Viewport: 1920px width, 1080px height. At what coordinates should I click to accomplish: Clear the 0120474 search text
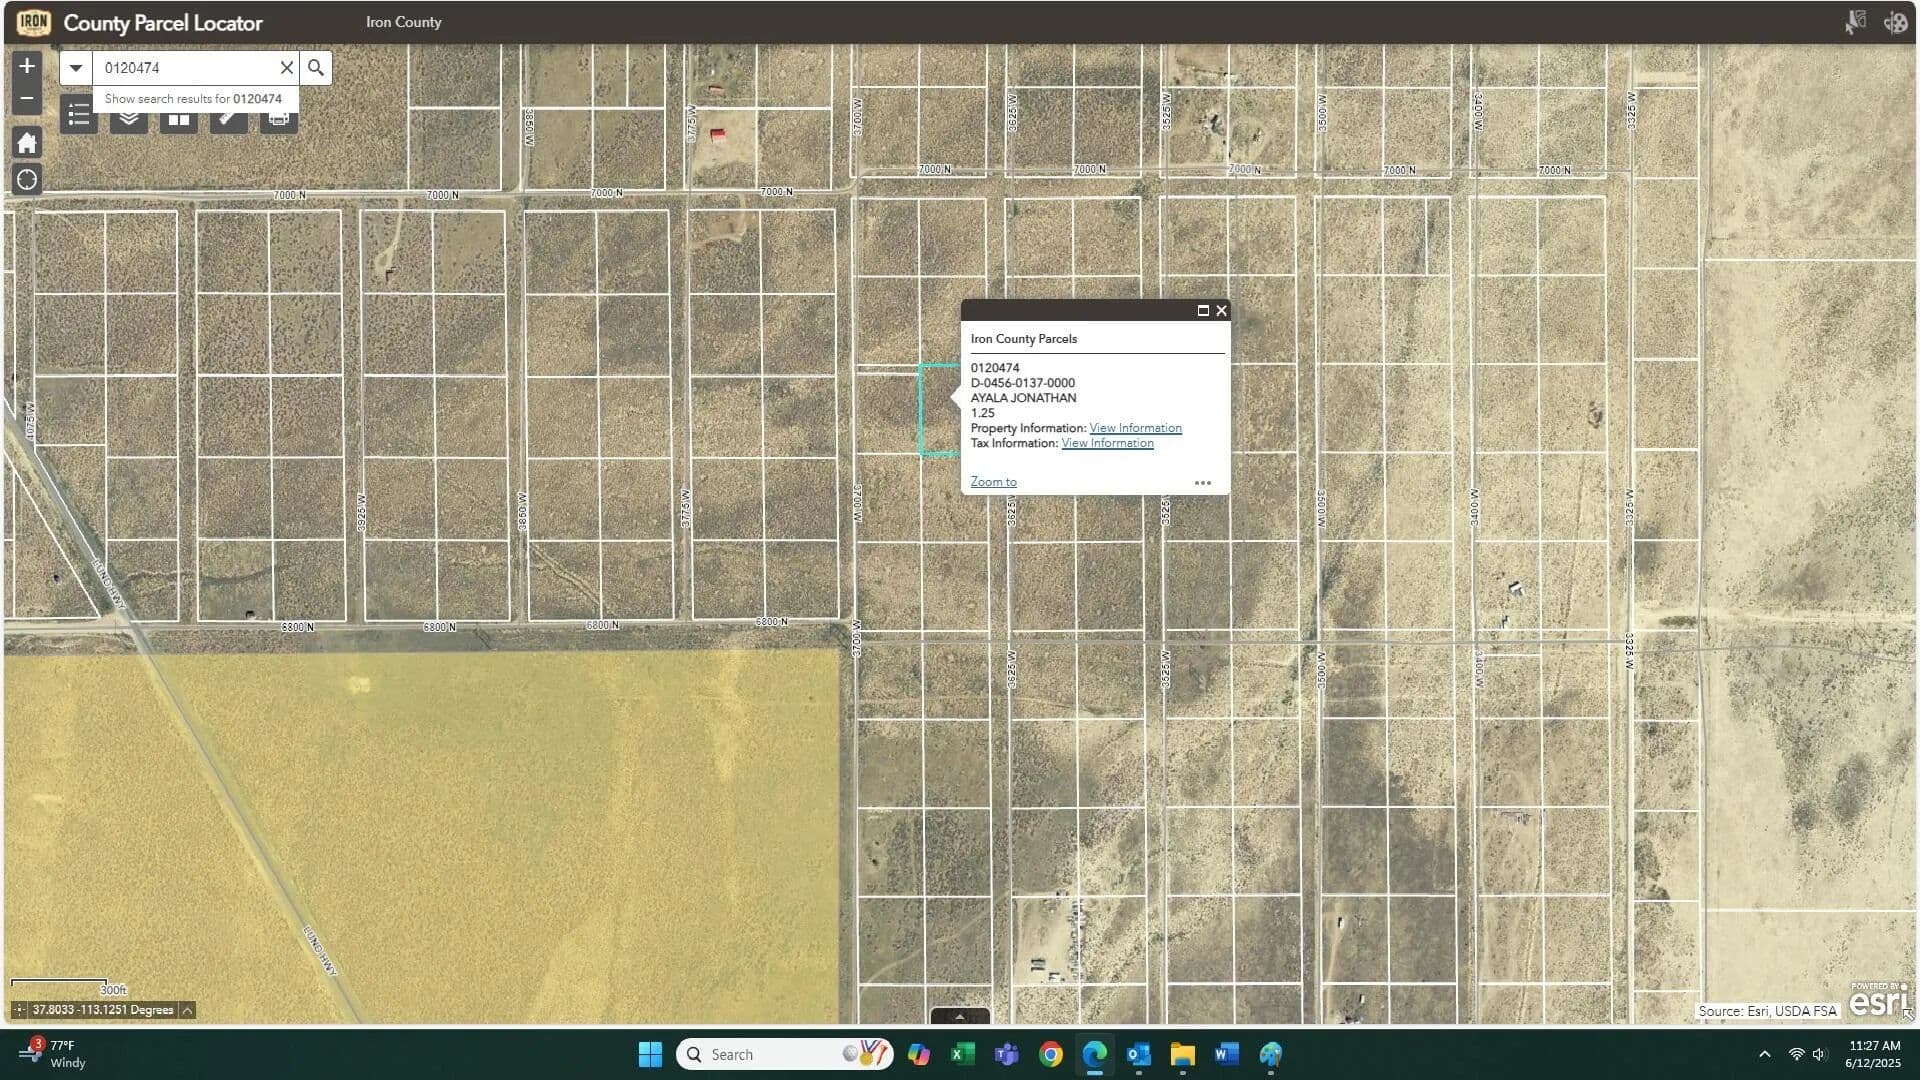pyautogui.click(x=287, y=68)
